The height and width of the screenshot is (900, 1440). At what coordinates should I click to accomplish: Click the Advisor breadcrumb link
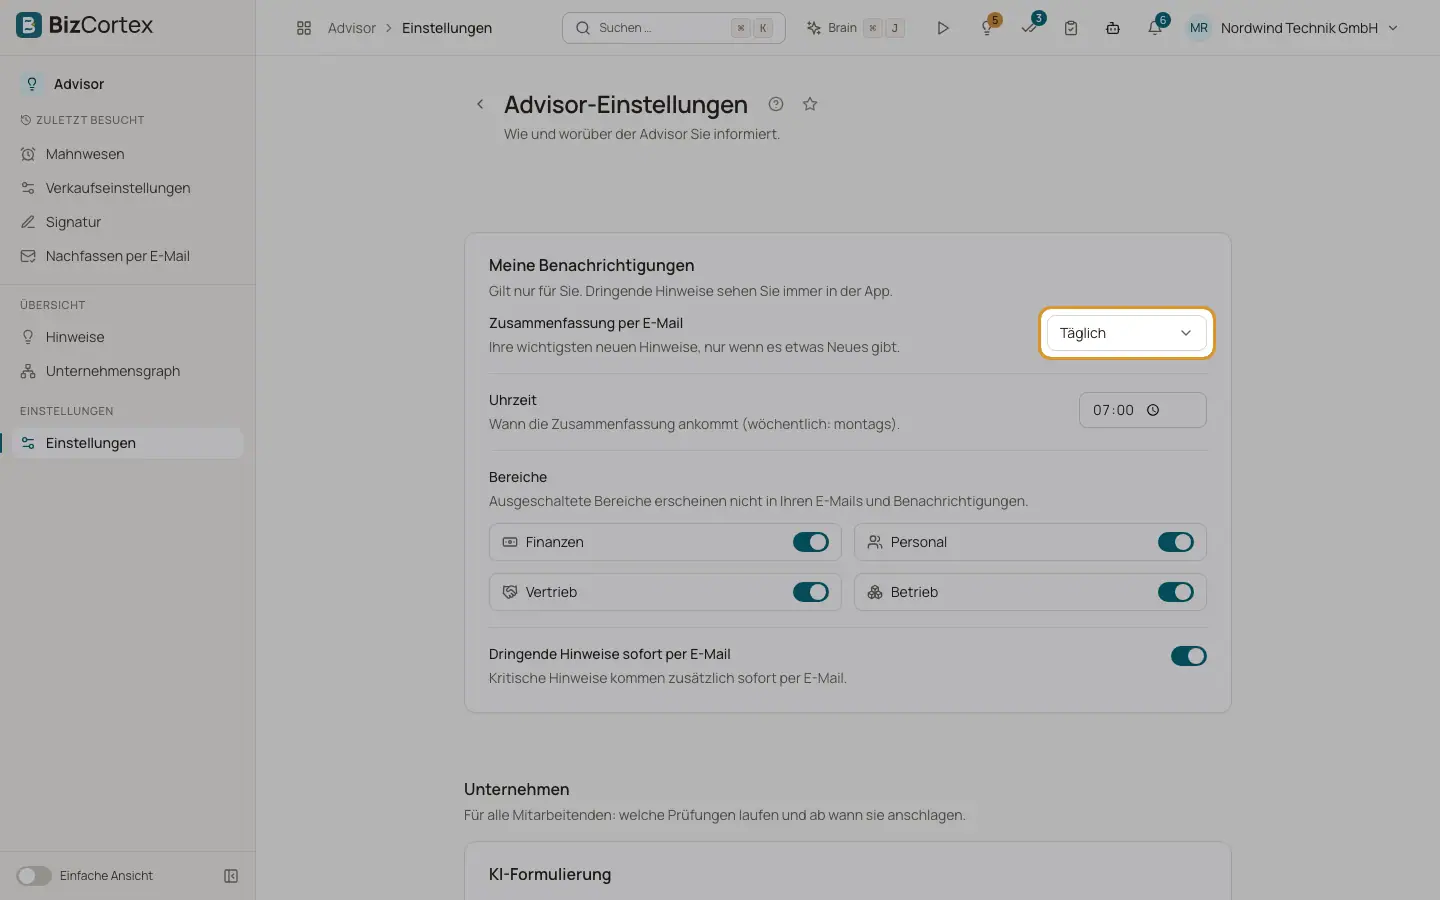point(352,28)
